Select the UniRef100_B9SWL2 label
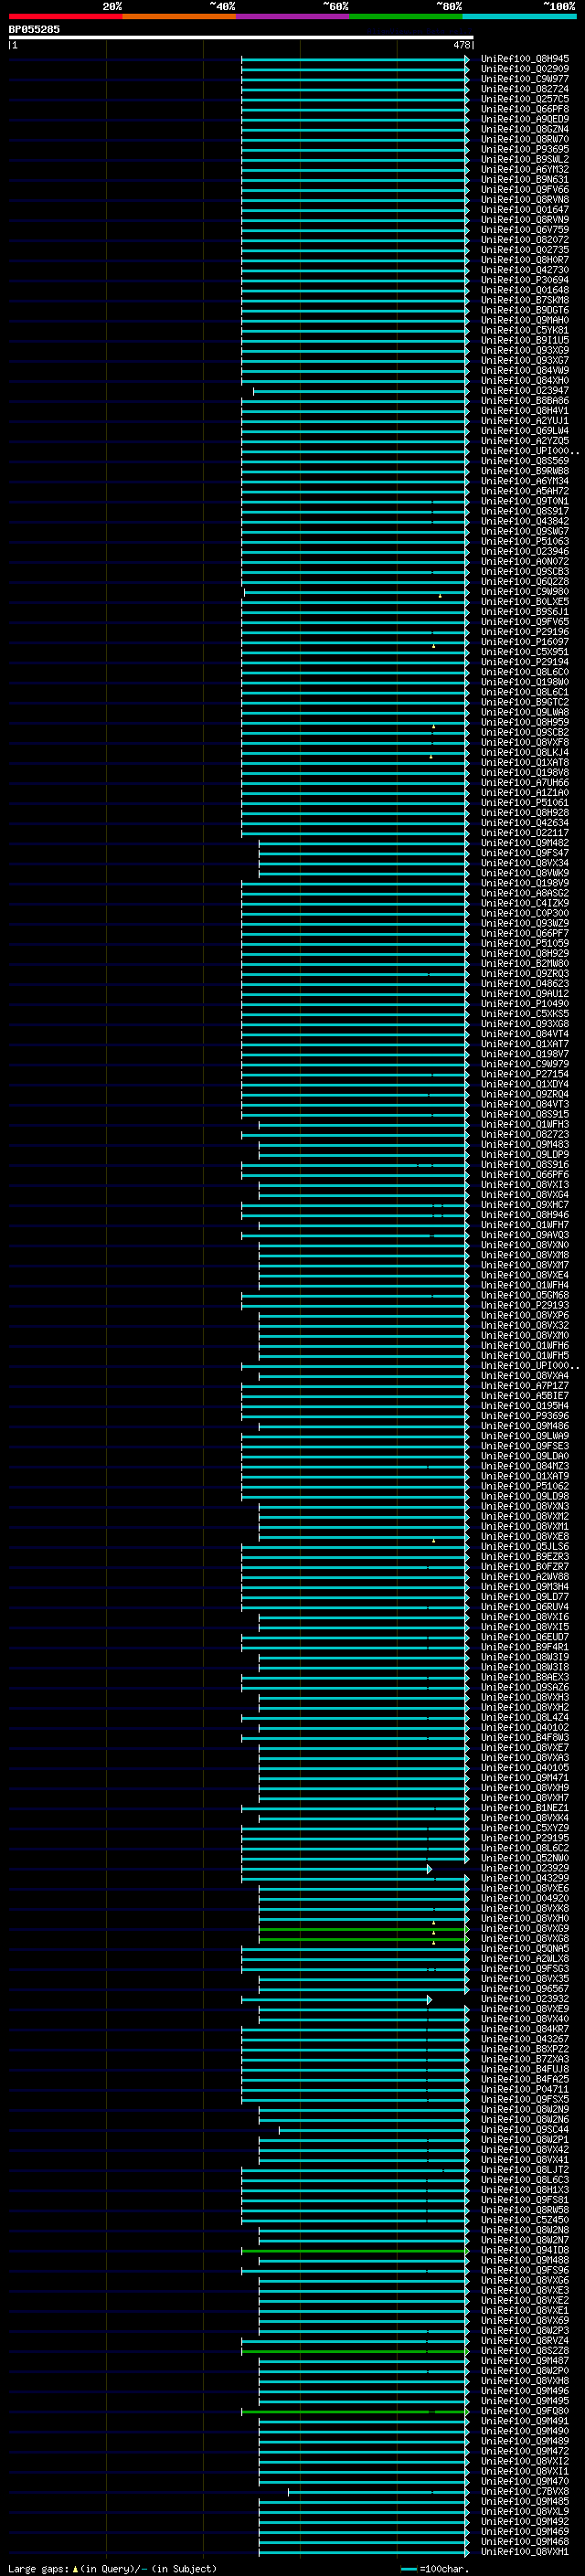Image resolution: width=585 pixels, height=2576 pixels. (x=525, y=159)
